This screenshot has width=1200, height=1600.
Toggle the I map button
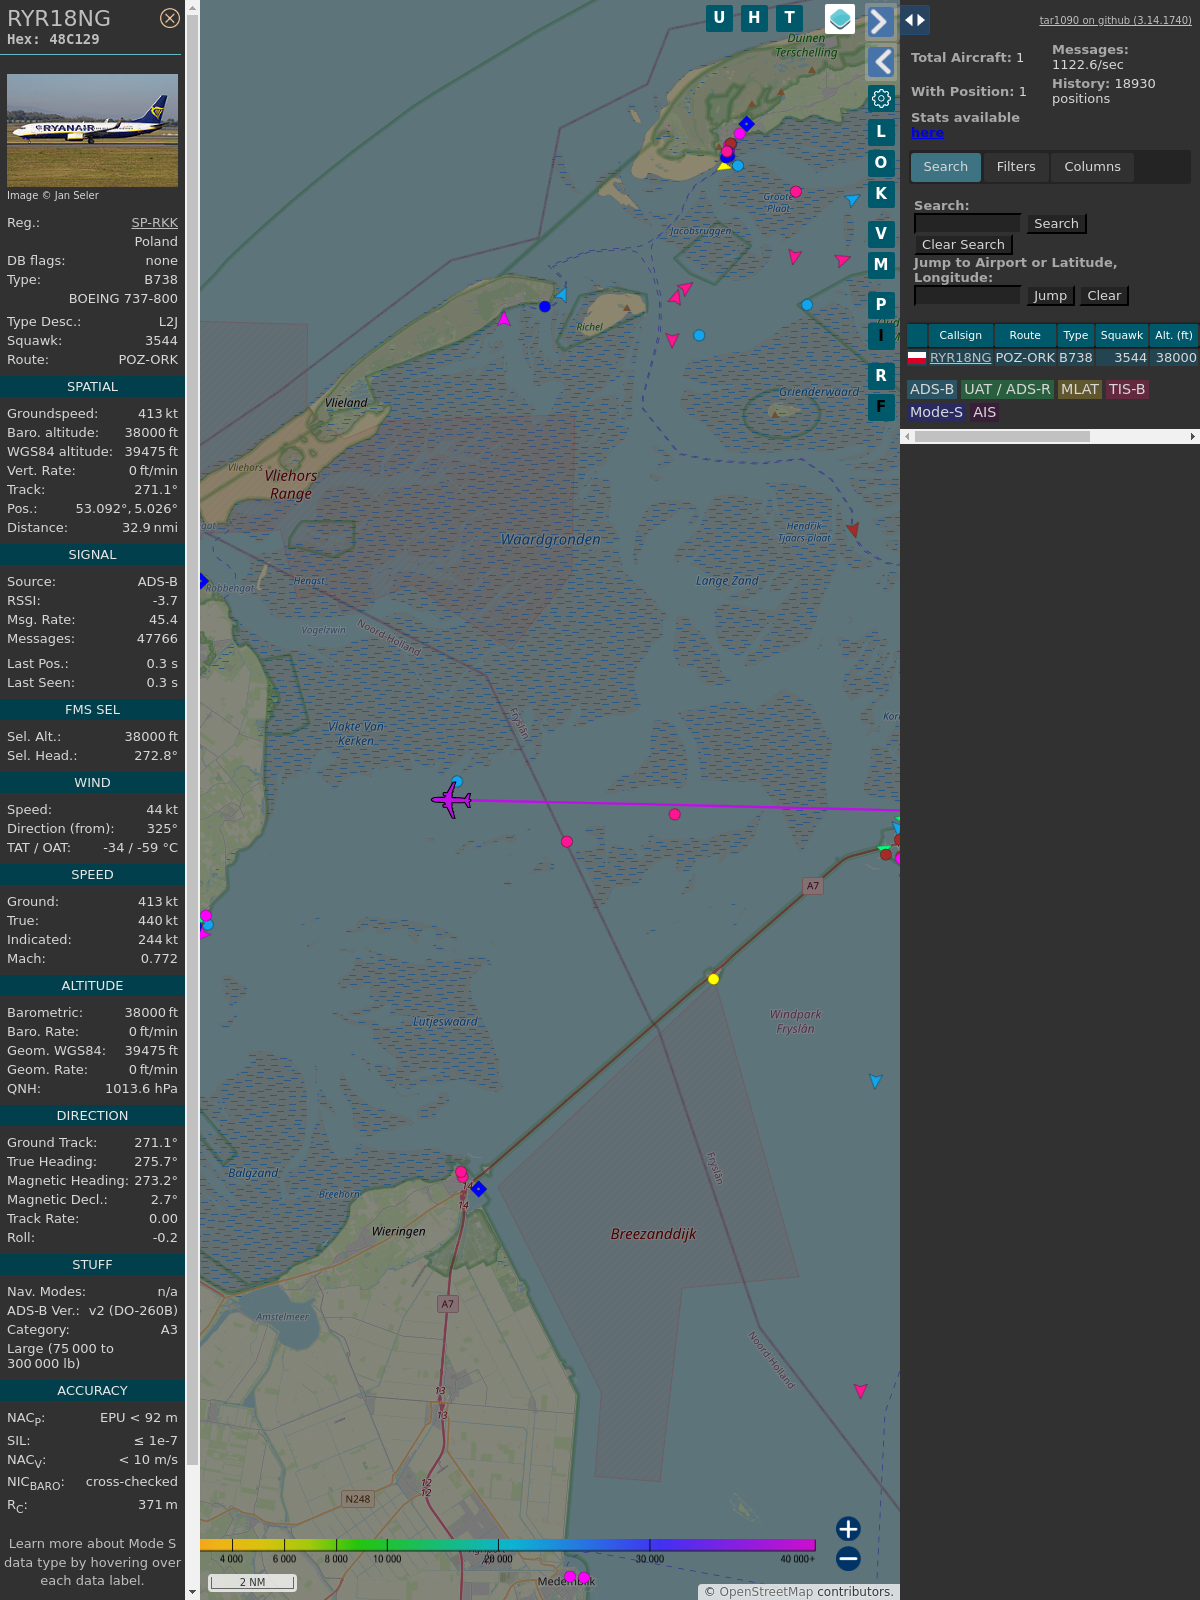[881, 336]
